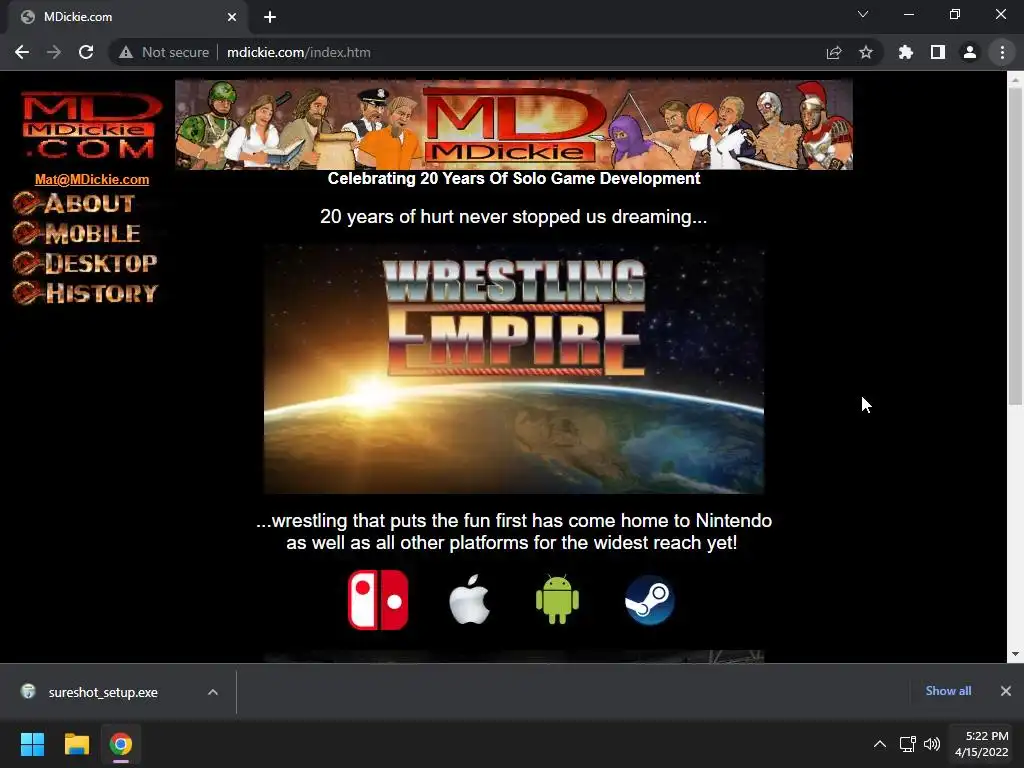Open the Chrome profile icon
Viewport: 1024px width, 768px height.
coord(970,52)
